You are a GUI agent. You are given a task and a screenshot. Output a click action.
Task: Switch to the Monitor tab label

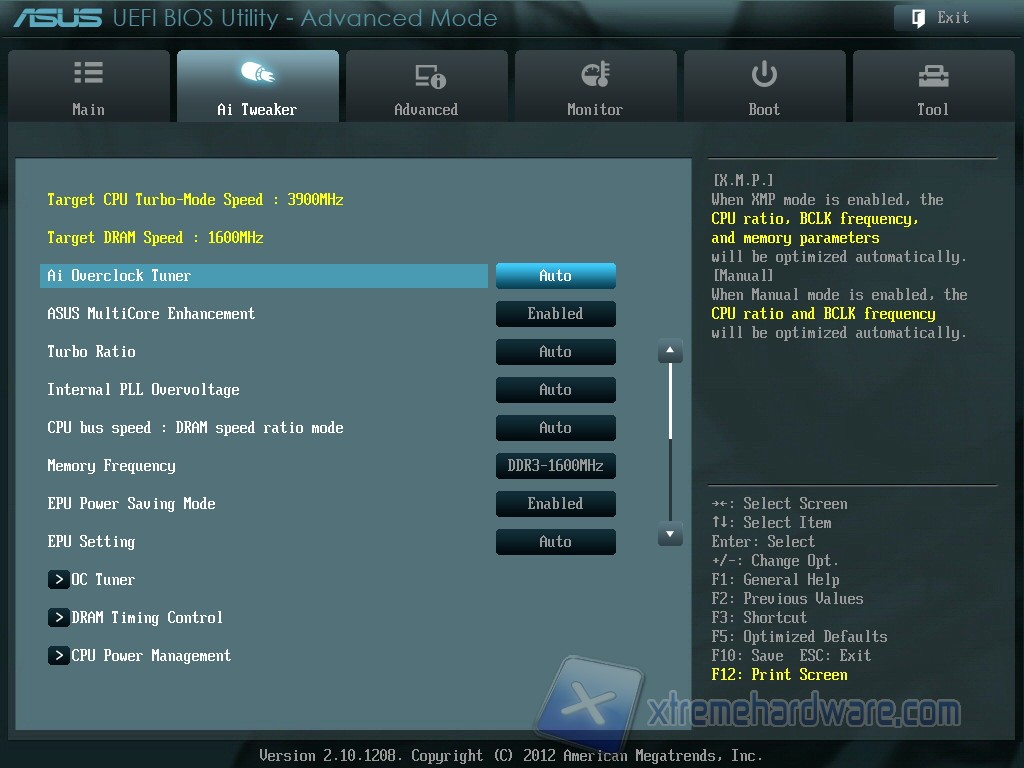click(x=595, y=110)
